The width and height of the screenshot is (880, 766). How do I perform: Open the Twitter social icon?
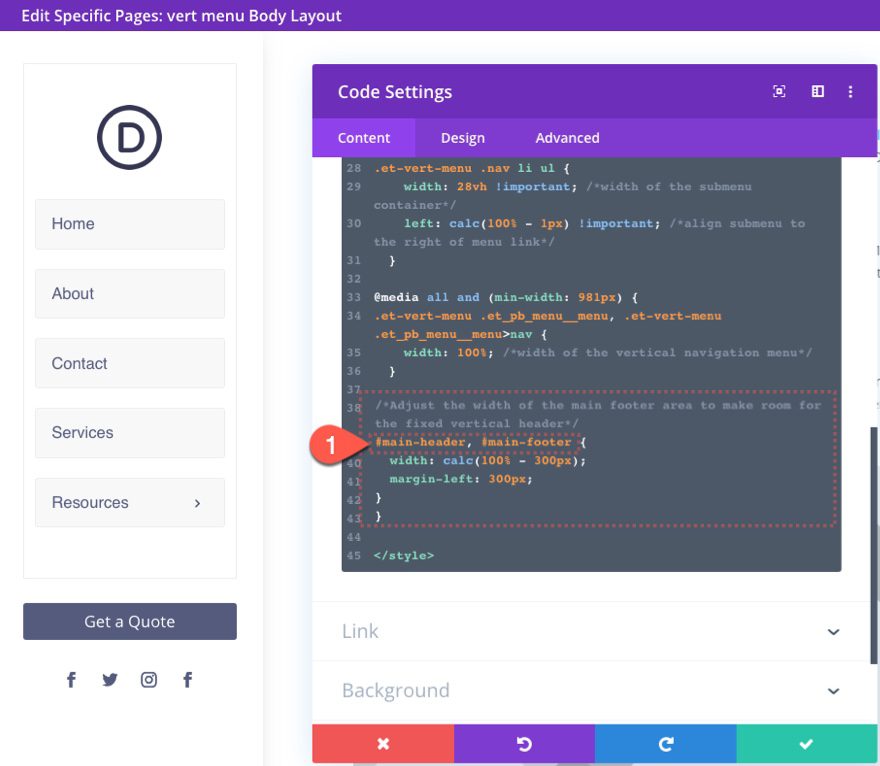(x=110, y=679)
